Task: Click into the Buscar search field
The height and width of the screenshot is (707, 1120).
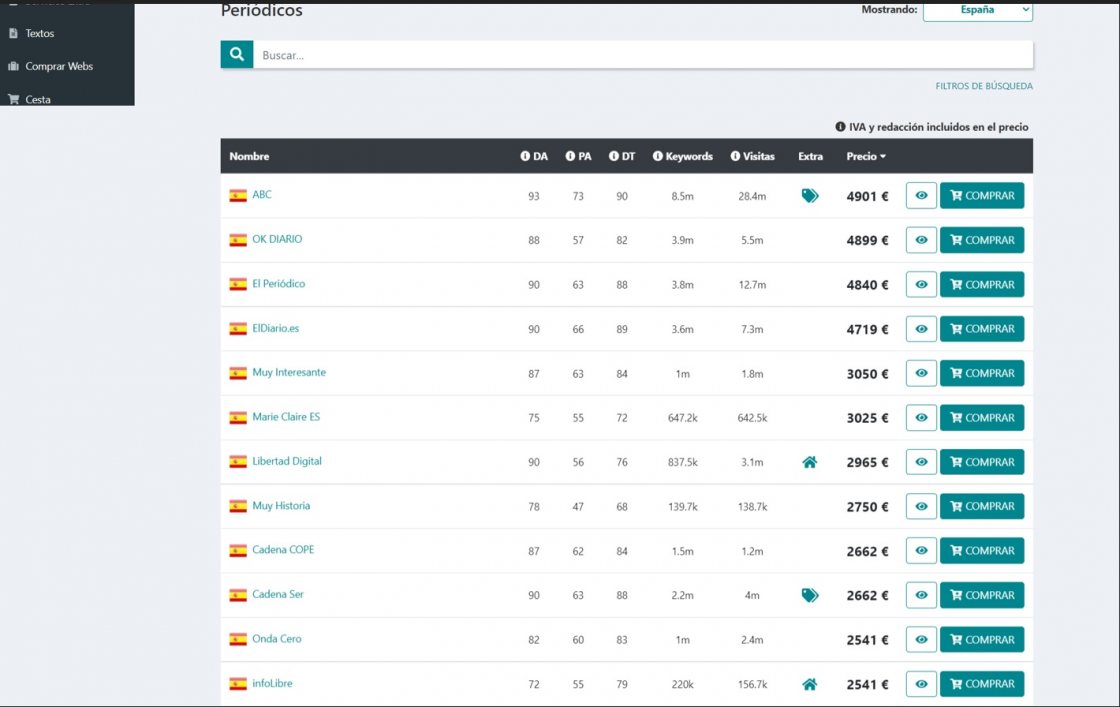Action: point(643,54)
